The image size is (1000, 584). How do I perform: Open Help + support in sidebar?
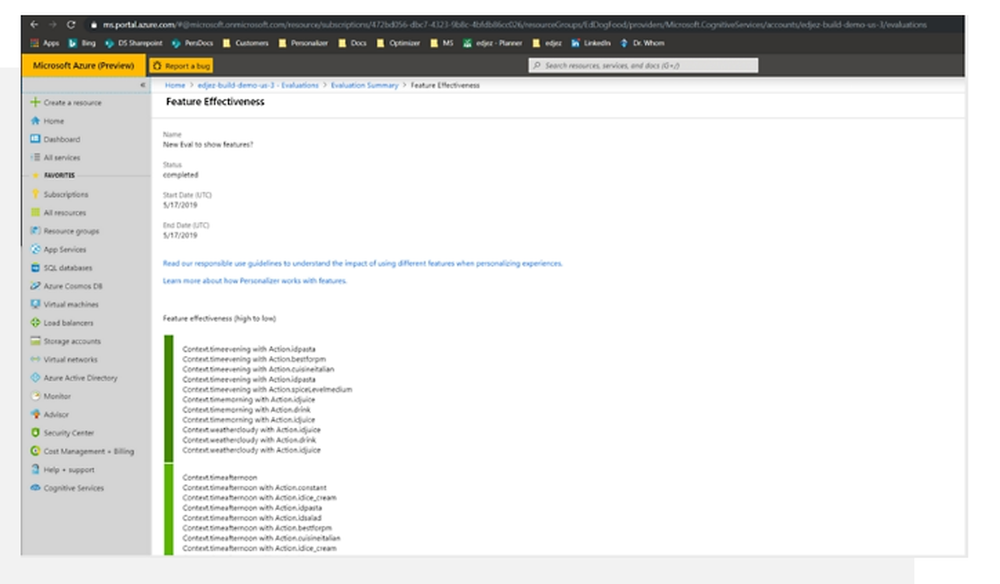pyautogui.click(x=62, y=470)
